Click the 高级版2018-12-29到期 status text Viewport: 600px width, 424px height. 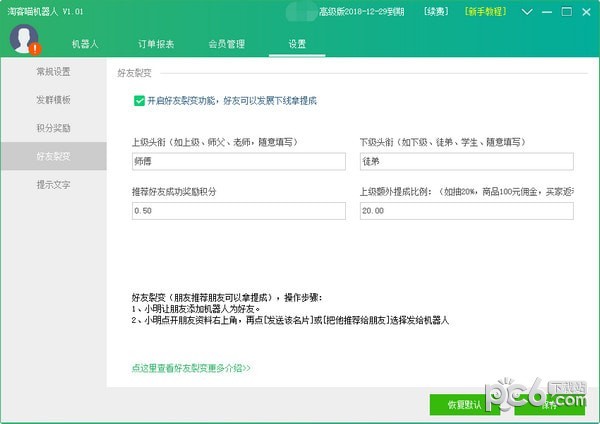362,12
